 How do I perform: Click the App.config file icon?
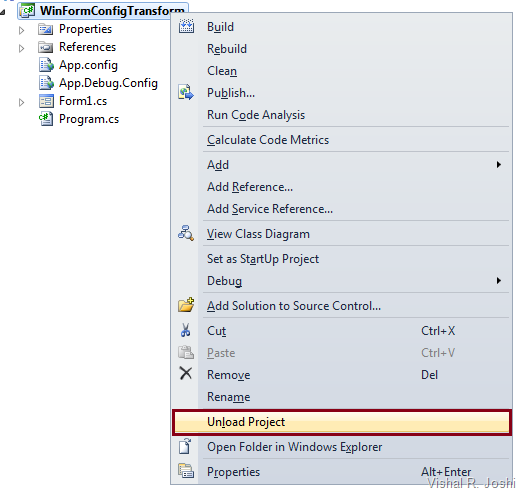[x=46, y=65]
